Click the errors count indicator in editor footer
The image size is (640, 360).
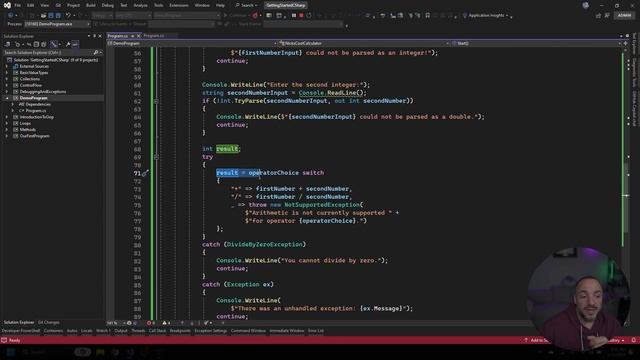pyautogui.click(x=151, y=323)
